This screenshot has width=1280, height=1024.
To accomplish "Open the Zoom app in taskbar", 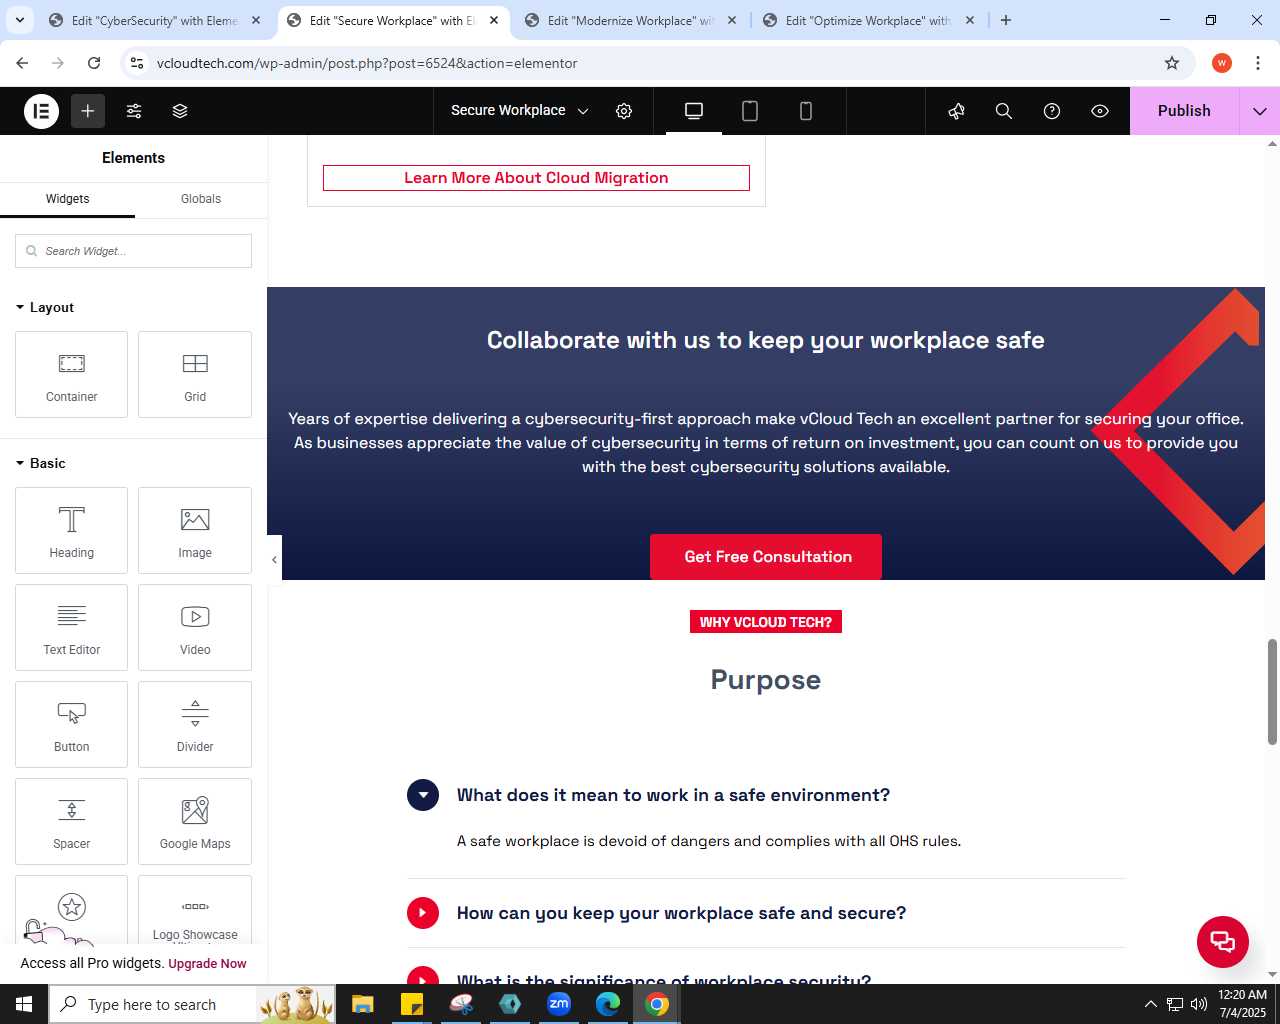I will coord(559,1004).
